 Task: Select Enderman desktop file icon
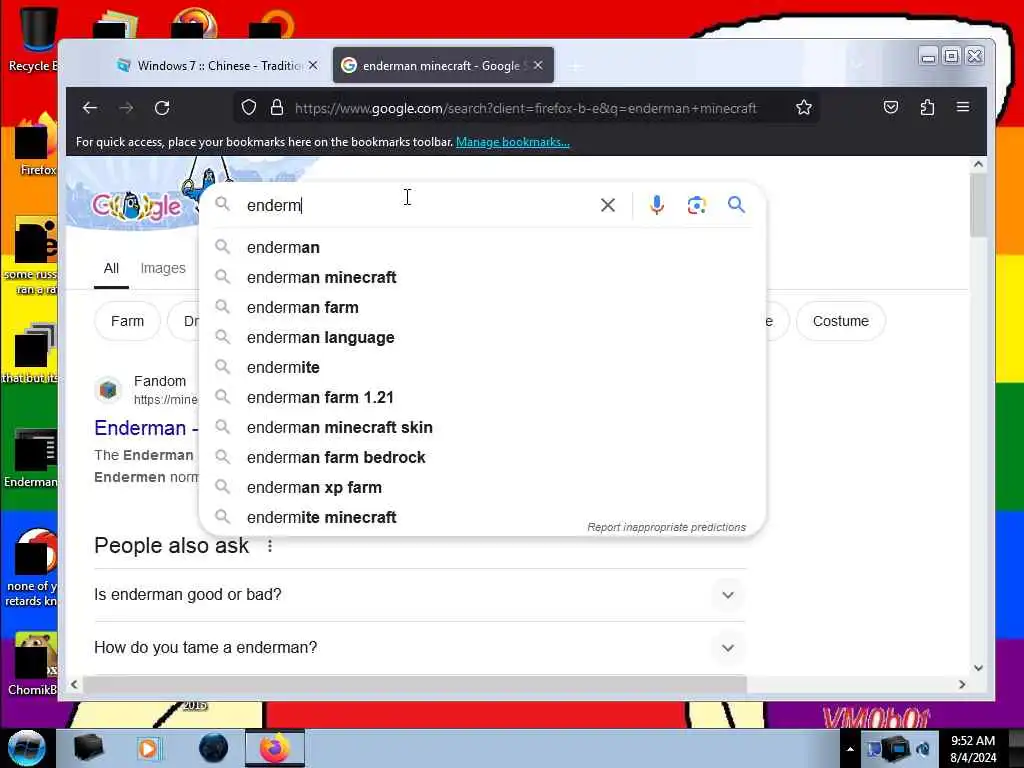(33, 458)
